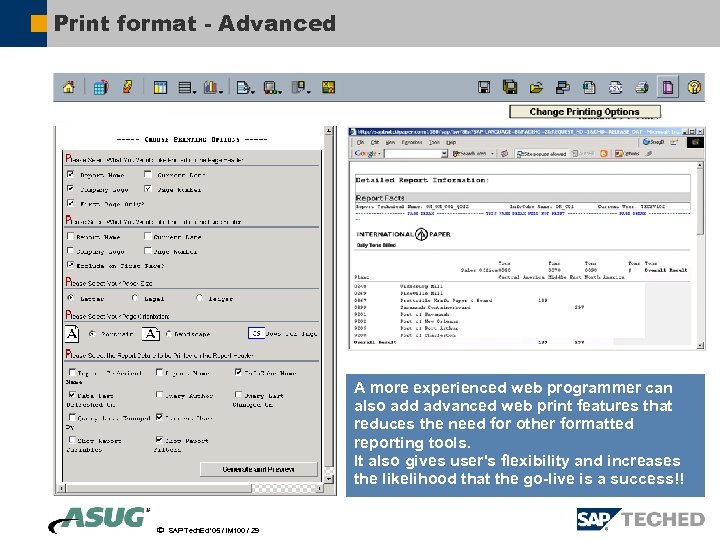Select the Legal paper size radio
Image resolution: width=720 pixels, height=540 pixels.
tap(135, 298)
